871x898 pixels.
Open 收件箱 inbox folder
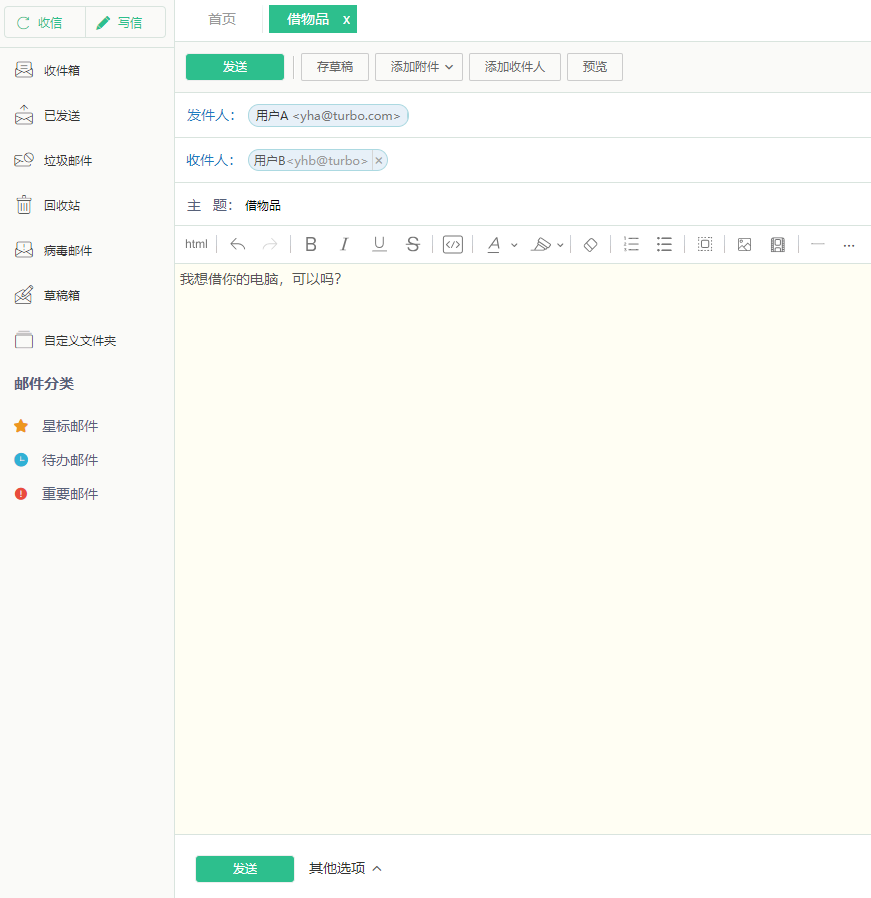pyautogui.click(x=62, y=70)
